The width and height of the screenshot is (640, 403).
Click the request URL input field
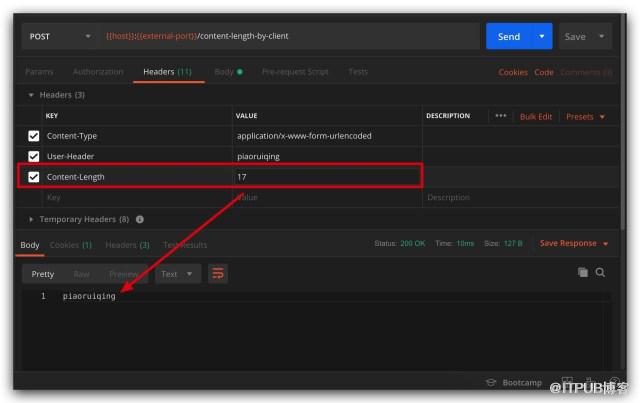[289, 36]
